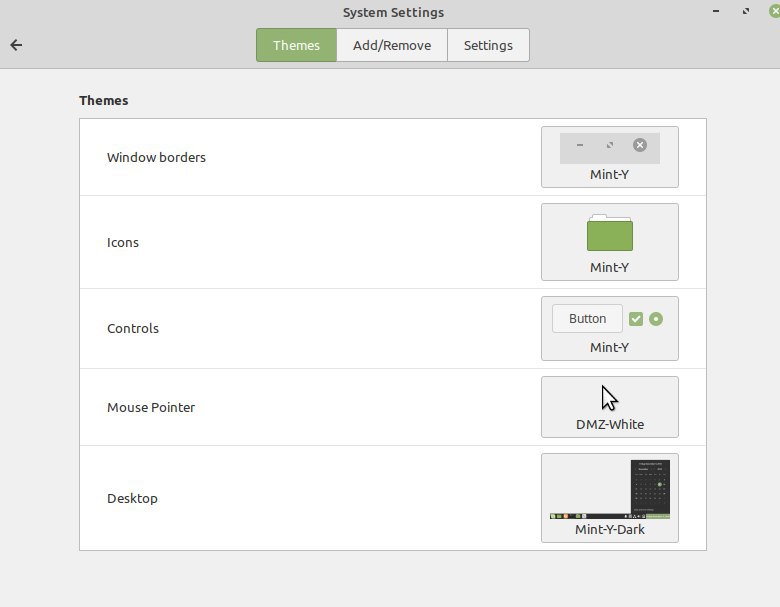The width and height of the screenshot is (780, 607).
Task: Switch to the Settings tab
Action: click(488, 45)
